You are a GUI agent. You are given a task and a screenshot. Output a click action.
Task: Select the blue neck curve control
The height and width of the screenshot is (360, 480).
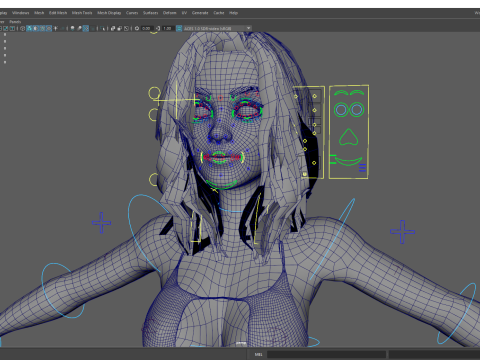coord(230,210)
